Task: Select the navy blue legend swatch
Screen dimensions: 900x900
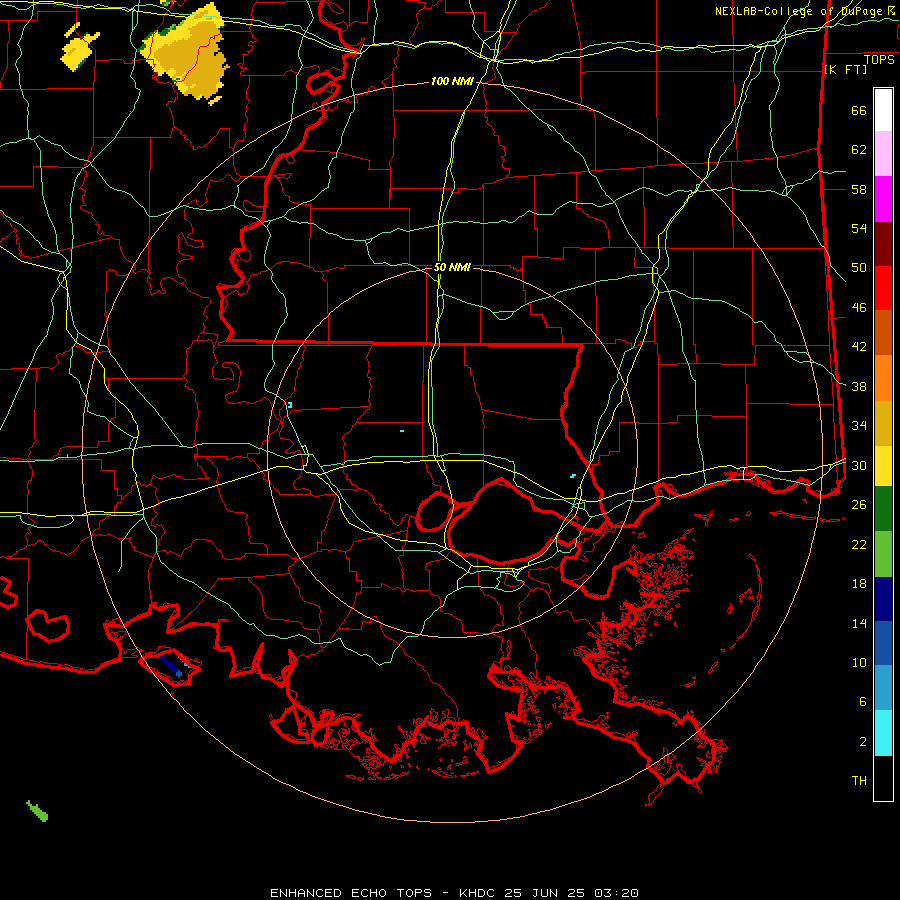Action: 883,599
